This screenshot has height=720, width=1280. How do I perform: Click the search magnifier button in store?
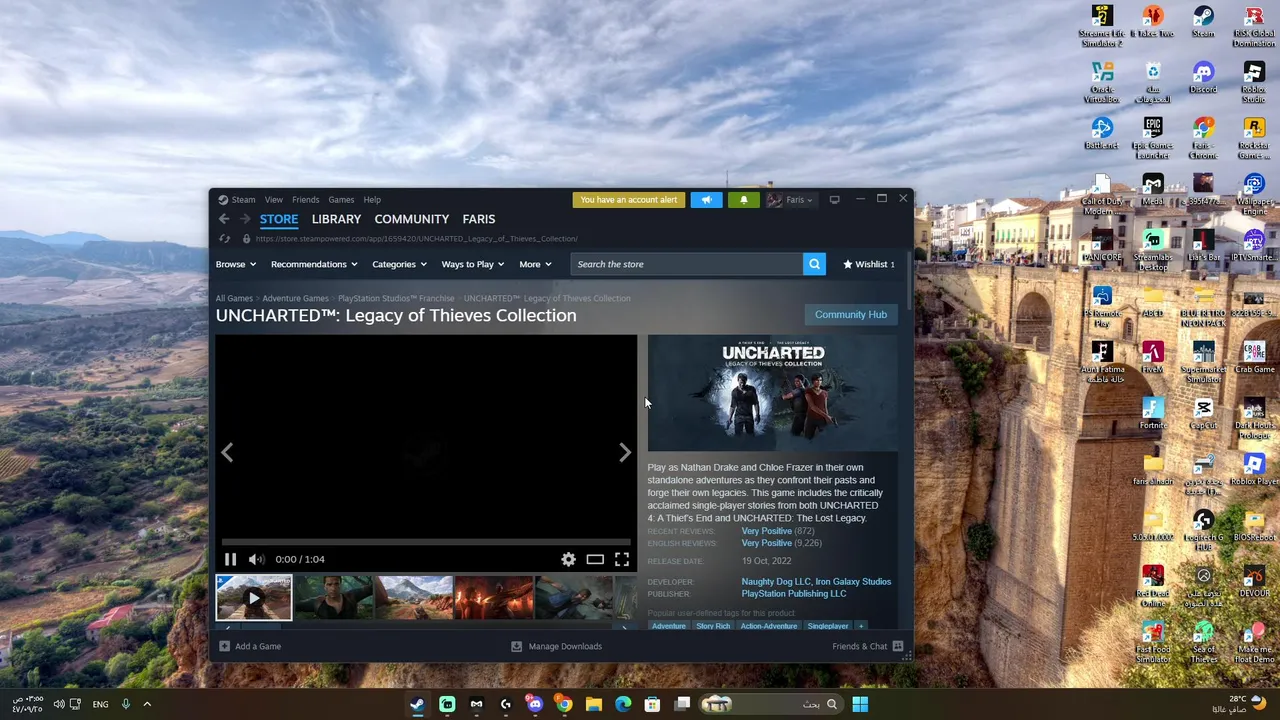[814, 264]
